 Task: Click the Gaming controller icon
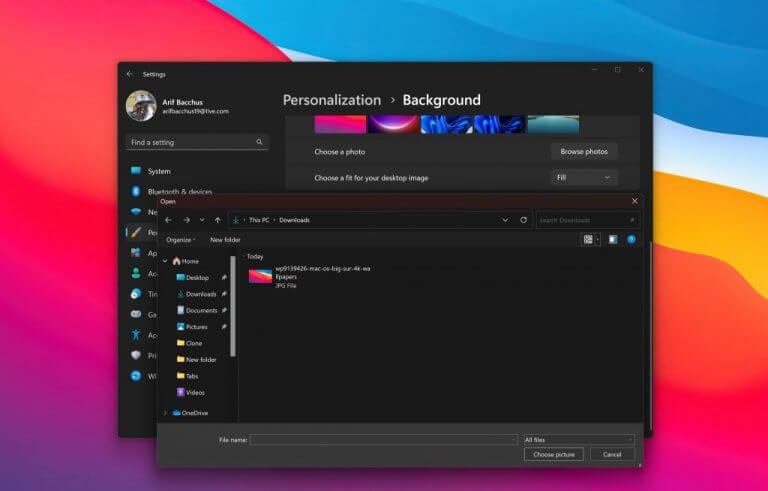(136, 314)
